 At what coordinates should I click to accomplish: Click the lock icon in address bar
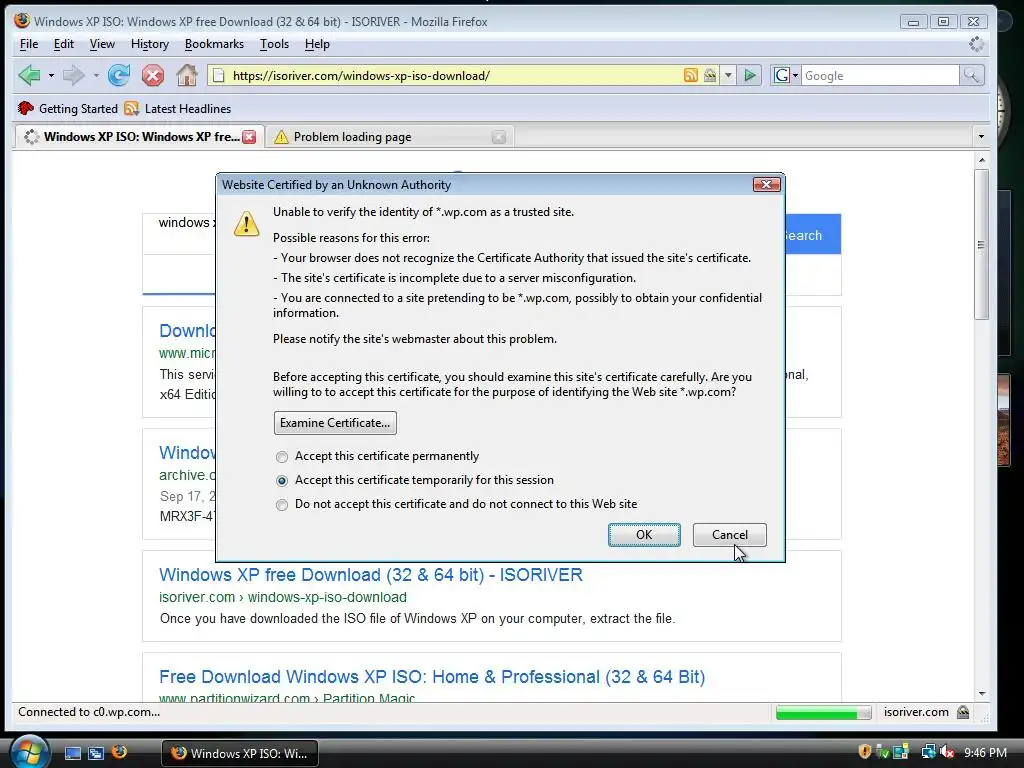point(710,75)
